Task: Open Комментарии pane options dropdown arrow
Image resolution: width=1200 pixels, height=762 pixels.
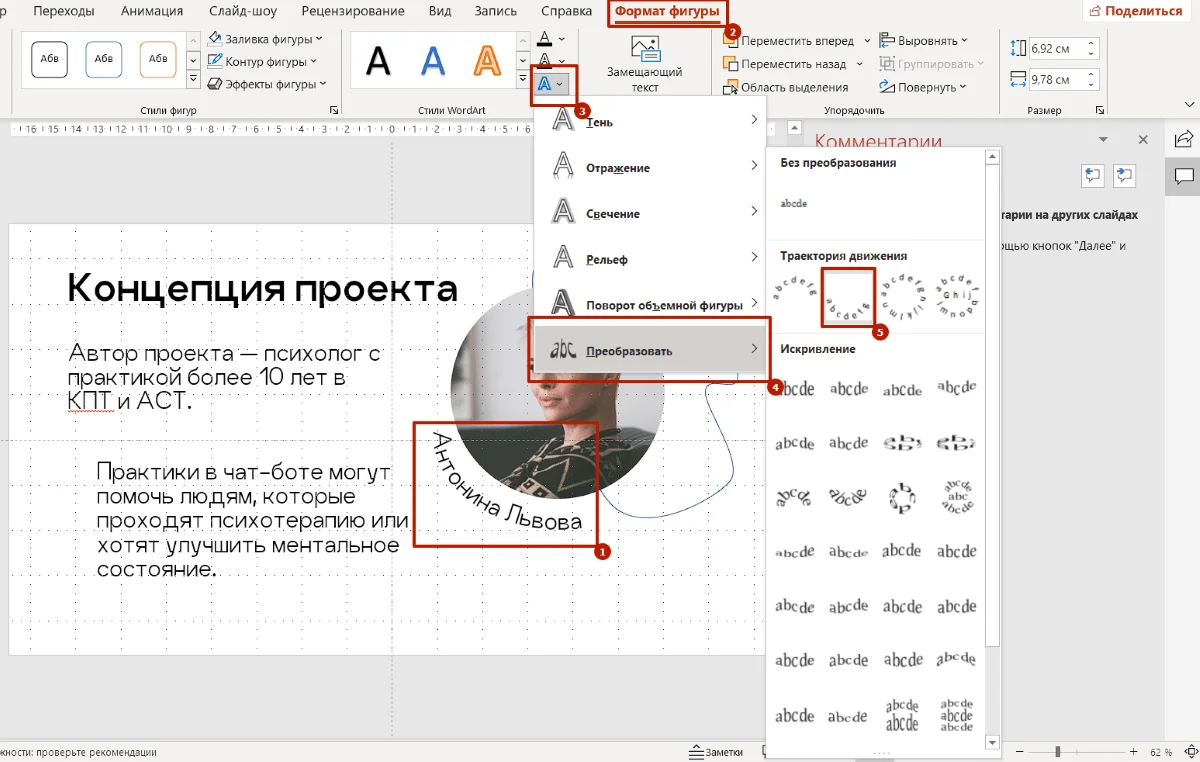Action: click(1103, 140)
